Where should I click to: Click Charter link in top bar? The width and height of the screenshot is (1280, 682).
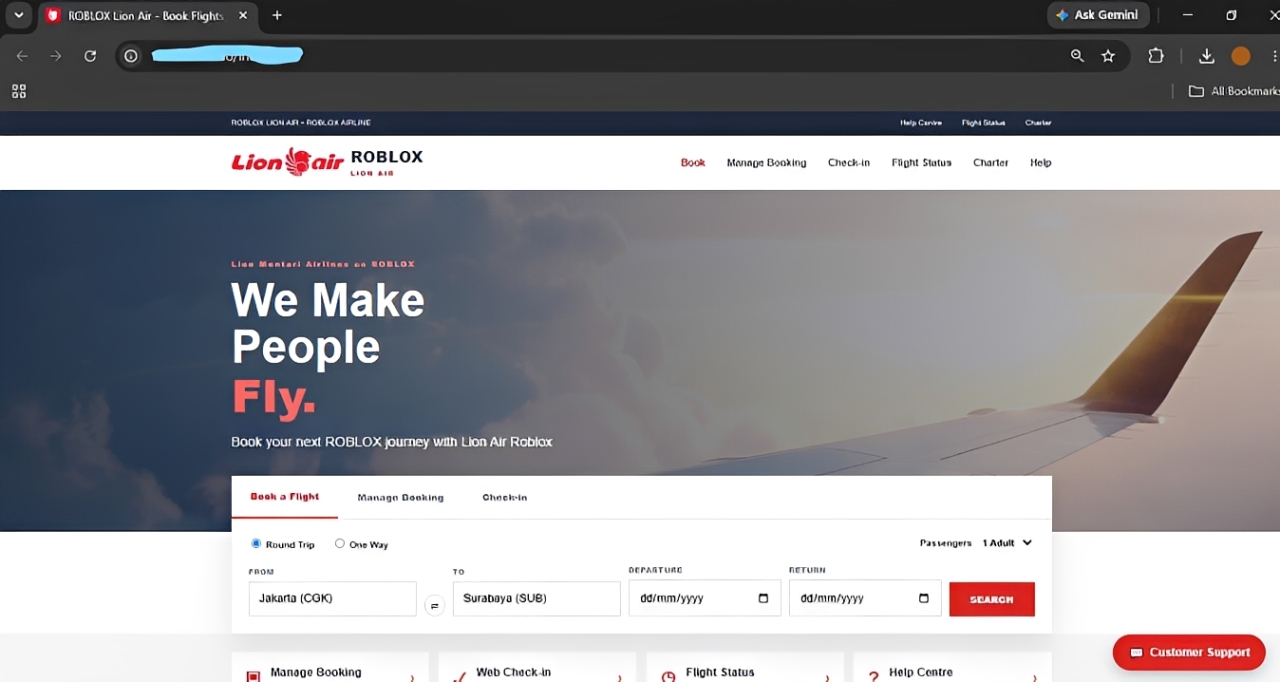(x=1038, y=123)
